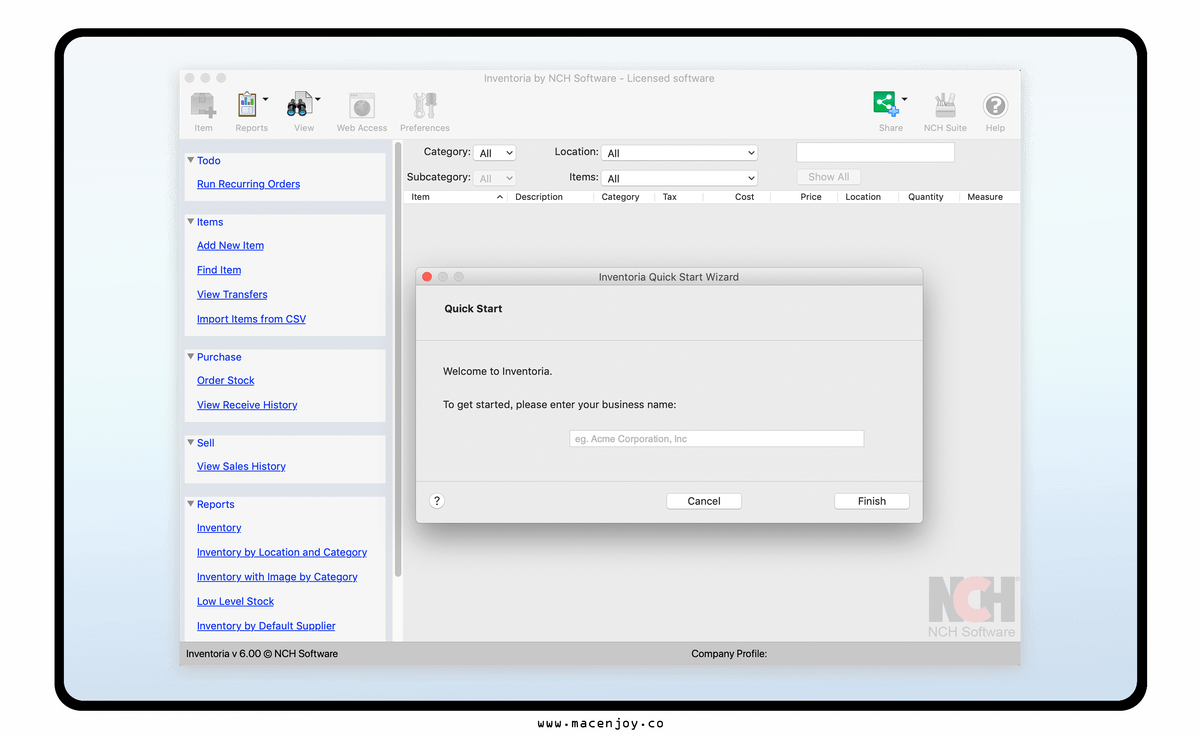Sort by the Measure column header
This screenshot has width=1200, height=735.
(990, 197)
